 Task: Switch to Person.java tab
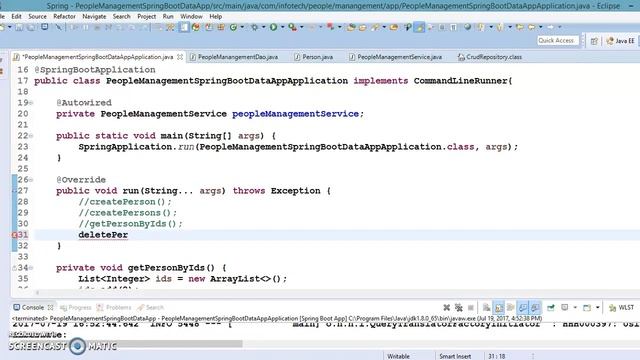tap(314, 57)
